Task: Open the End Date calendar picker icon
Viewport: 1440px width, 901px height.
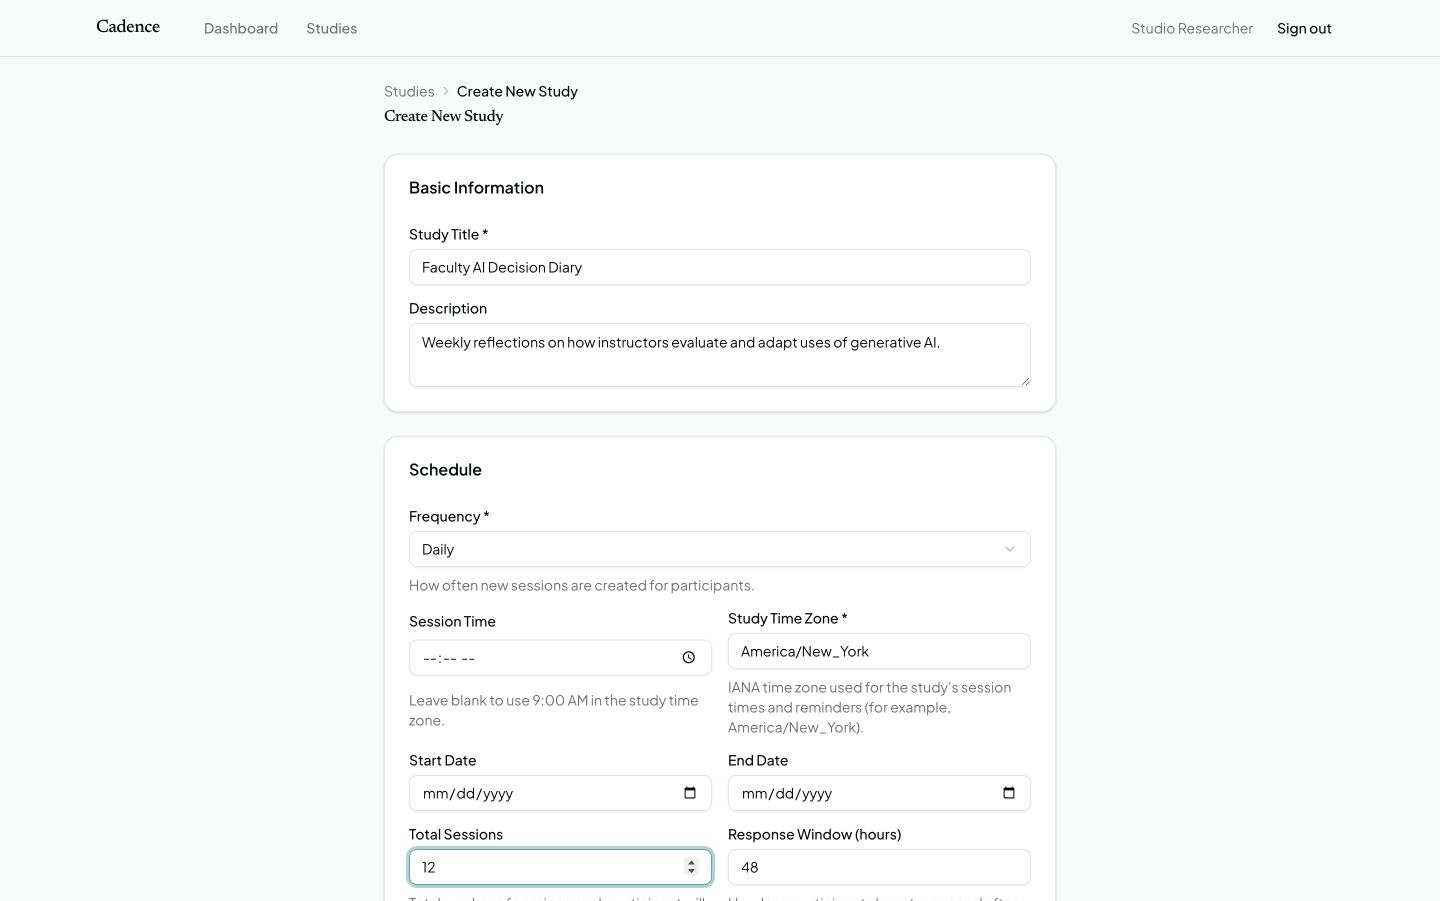Action: (1009, 793)
